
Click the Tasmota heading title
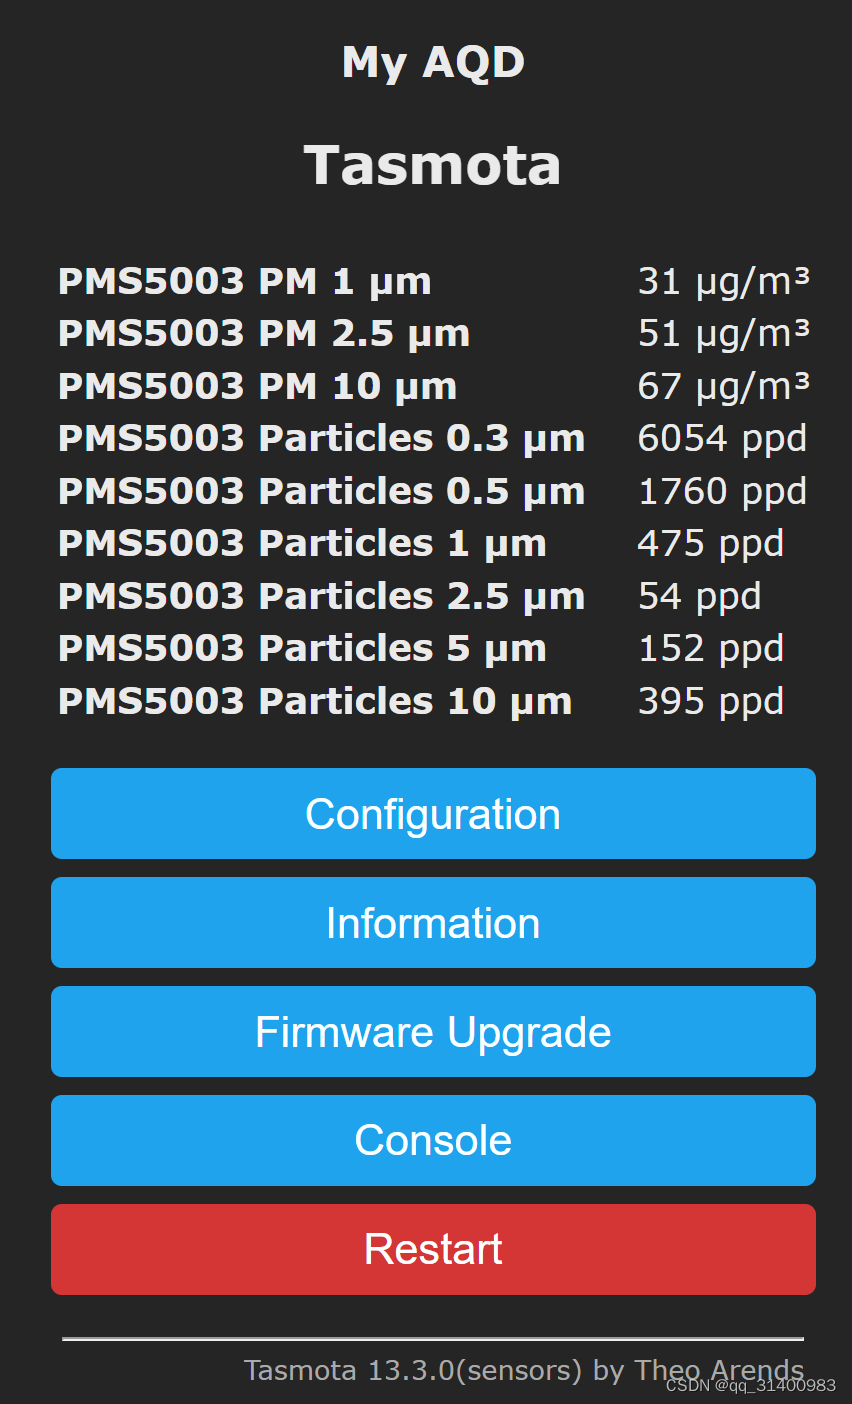432,165
